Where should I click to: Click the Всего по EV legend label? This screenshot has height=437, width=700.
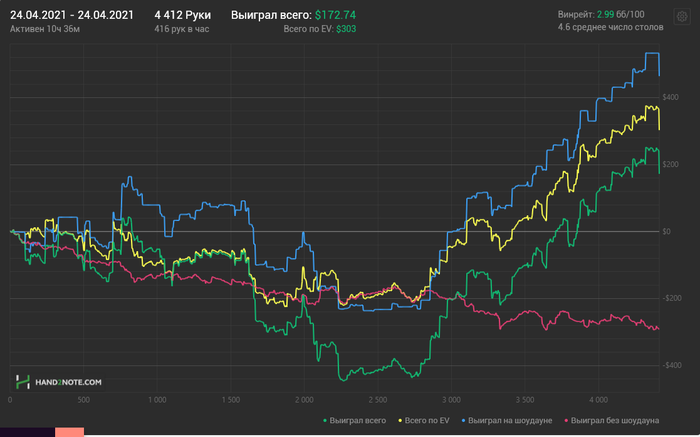point(427,420)
